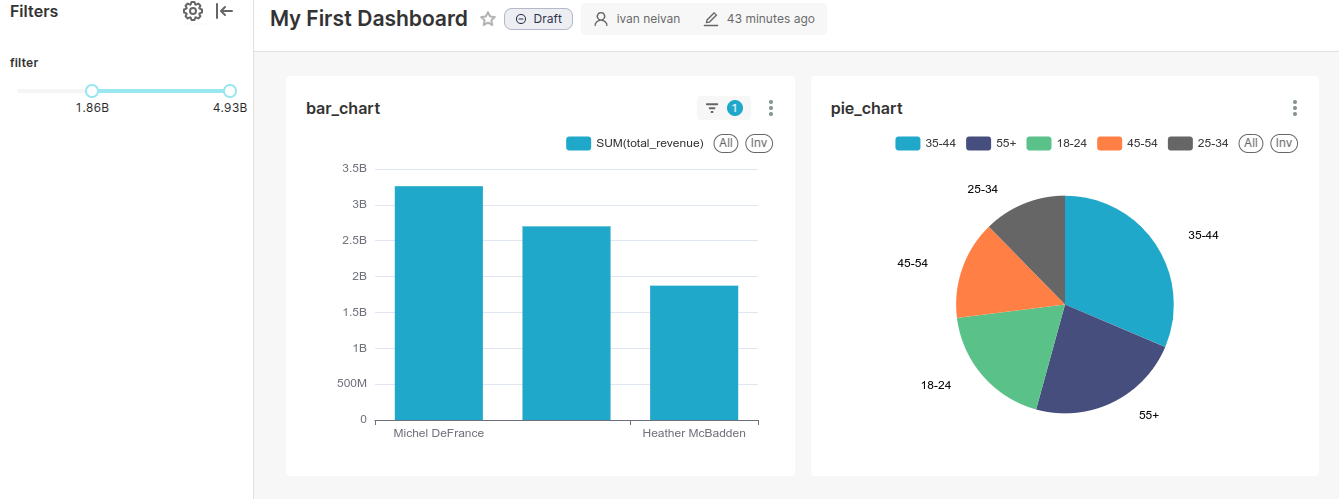Open the Filters settings gear
This screenshot has height=499, width=1339.
[x=193, y=12]
